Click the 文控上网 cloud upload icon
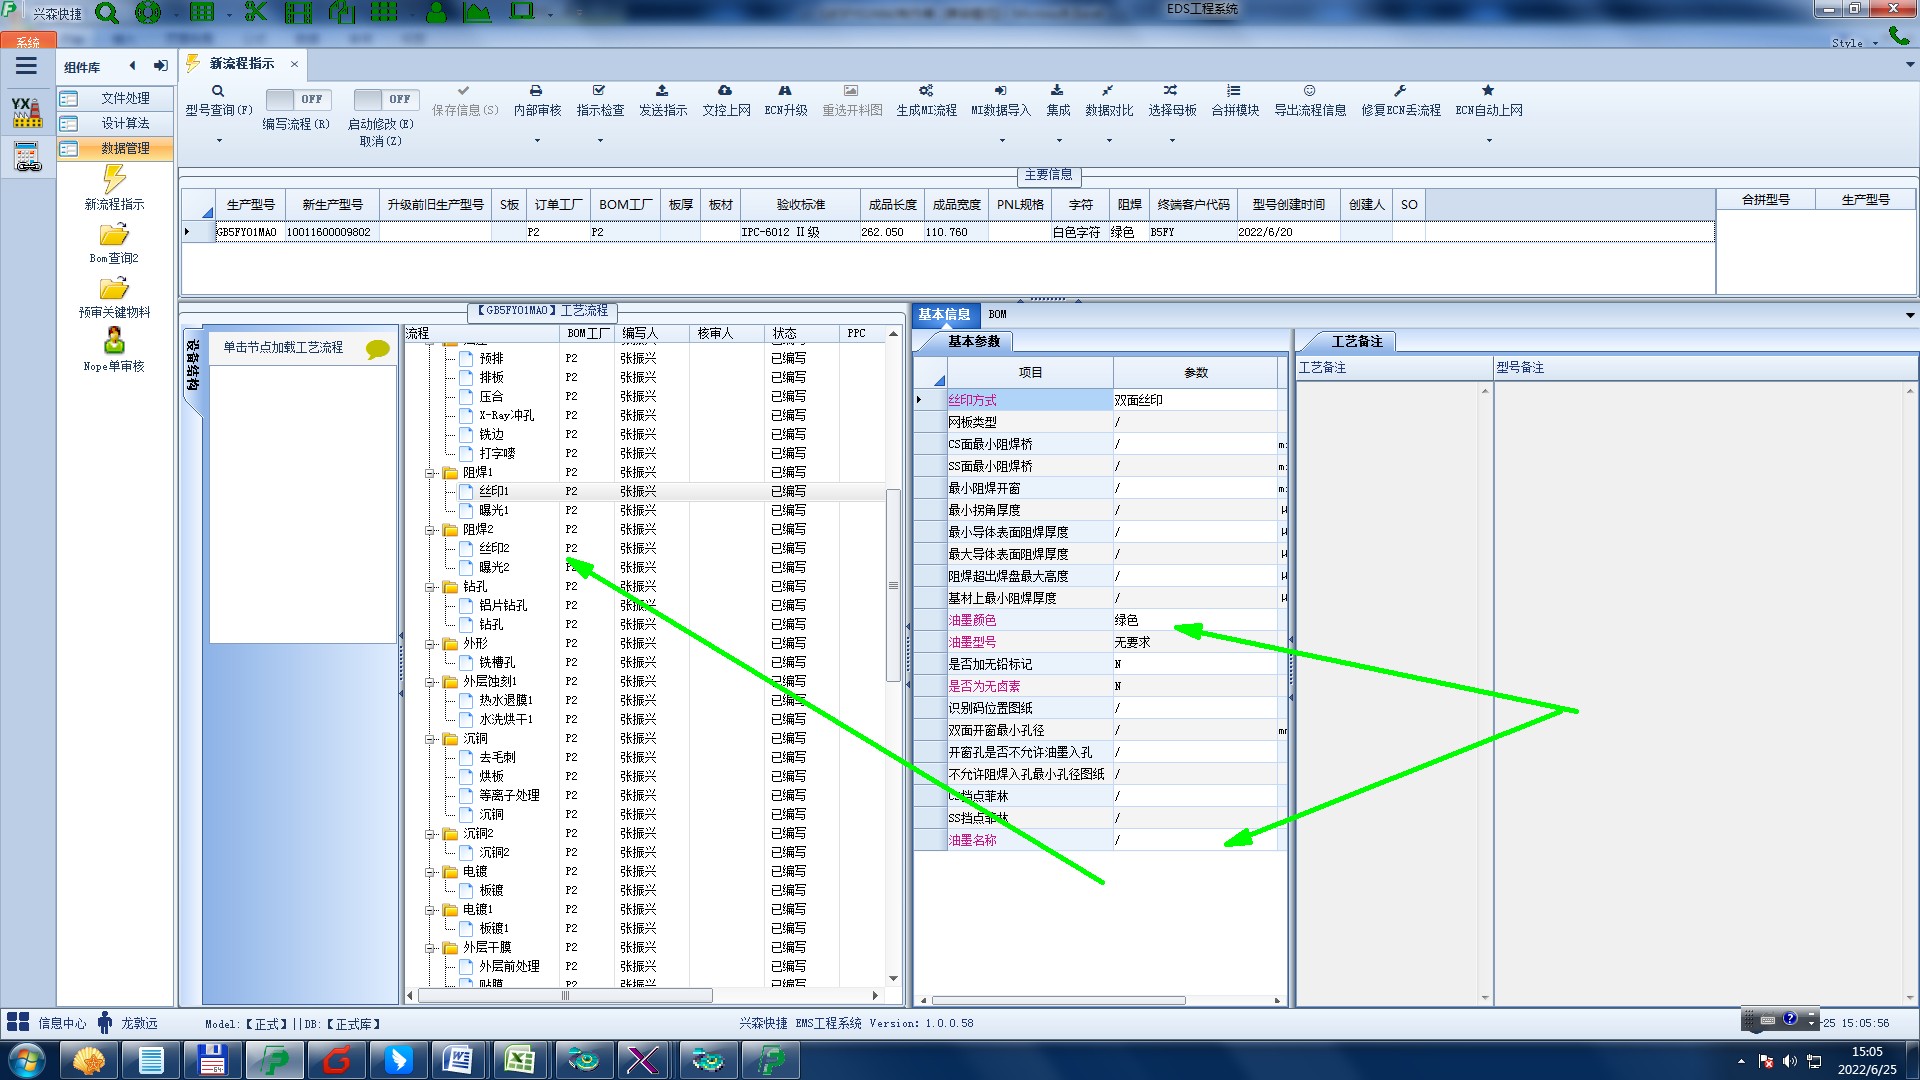The height and width of the screenshot is (1080, 1920). [x=725, y=91]
